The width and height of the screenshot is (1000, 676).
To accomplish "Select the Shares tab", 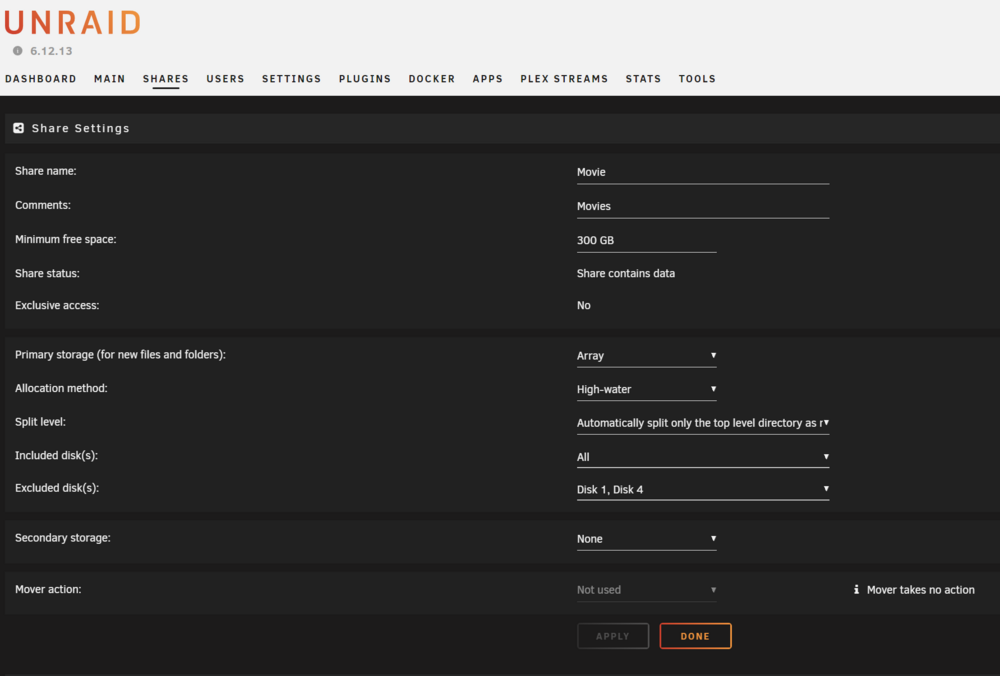I will (x=166, y=79).
